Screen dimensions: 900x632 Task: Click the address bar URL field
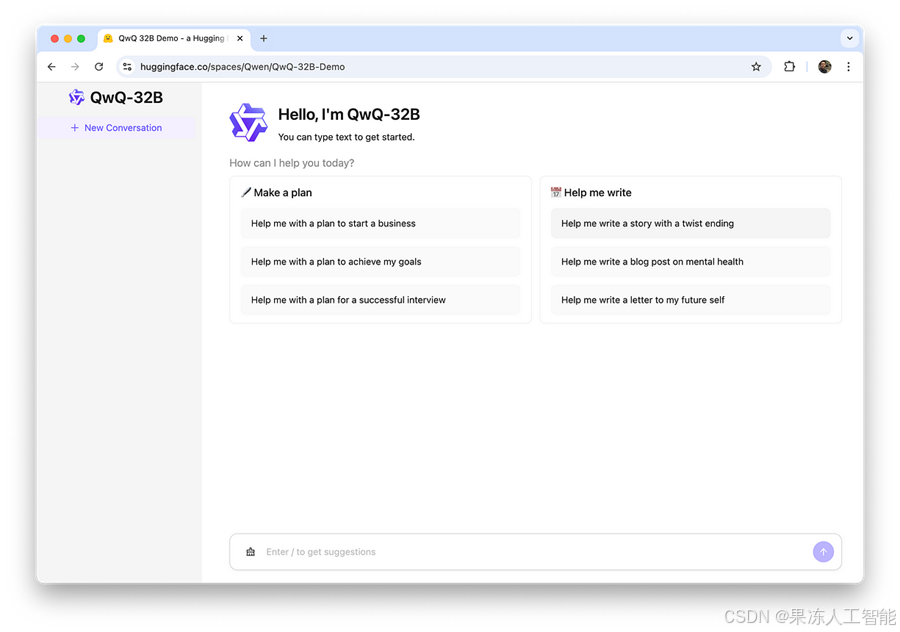tap(442, 67)
